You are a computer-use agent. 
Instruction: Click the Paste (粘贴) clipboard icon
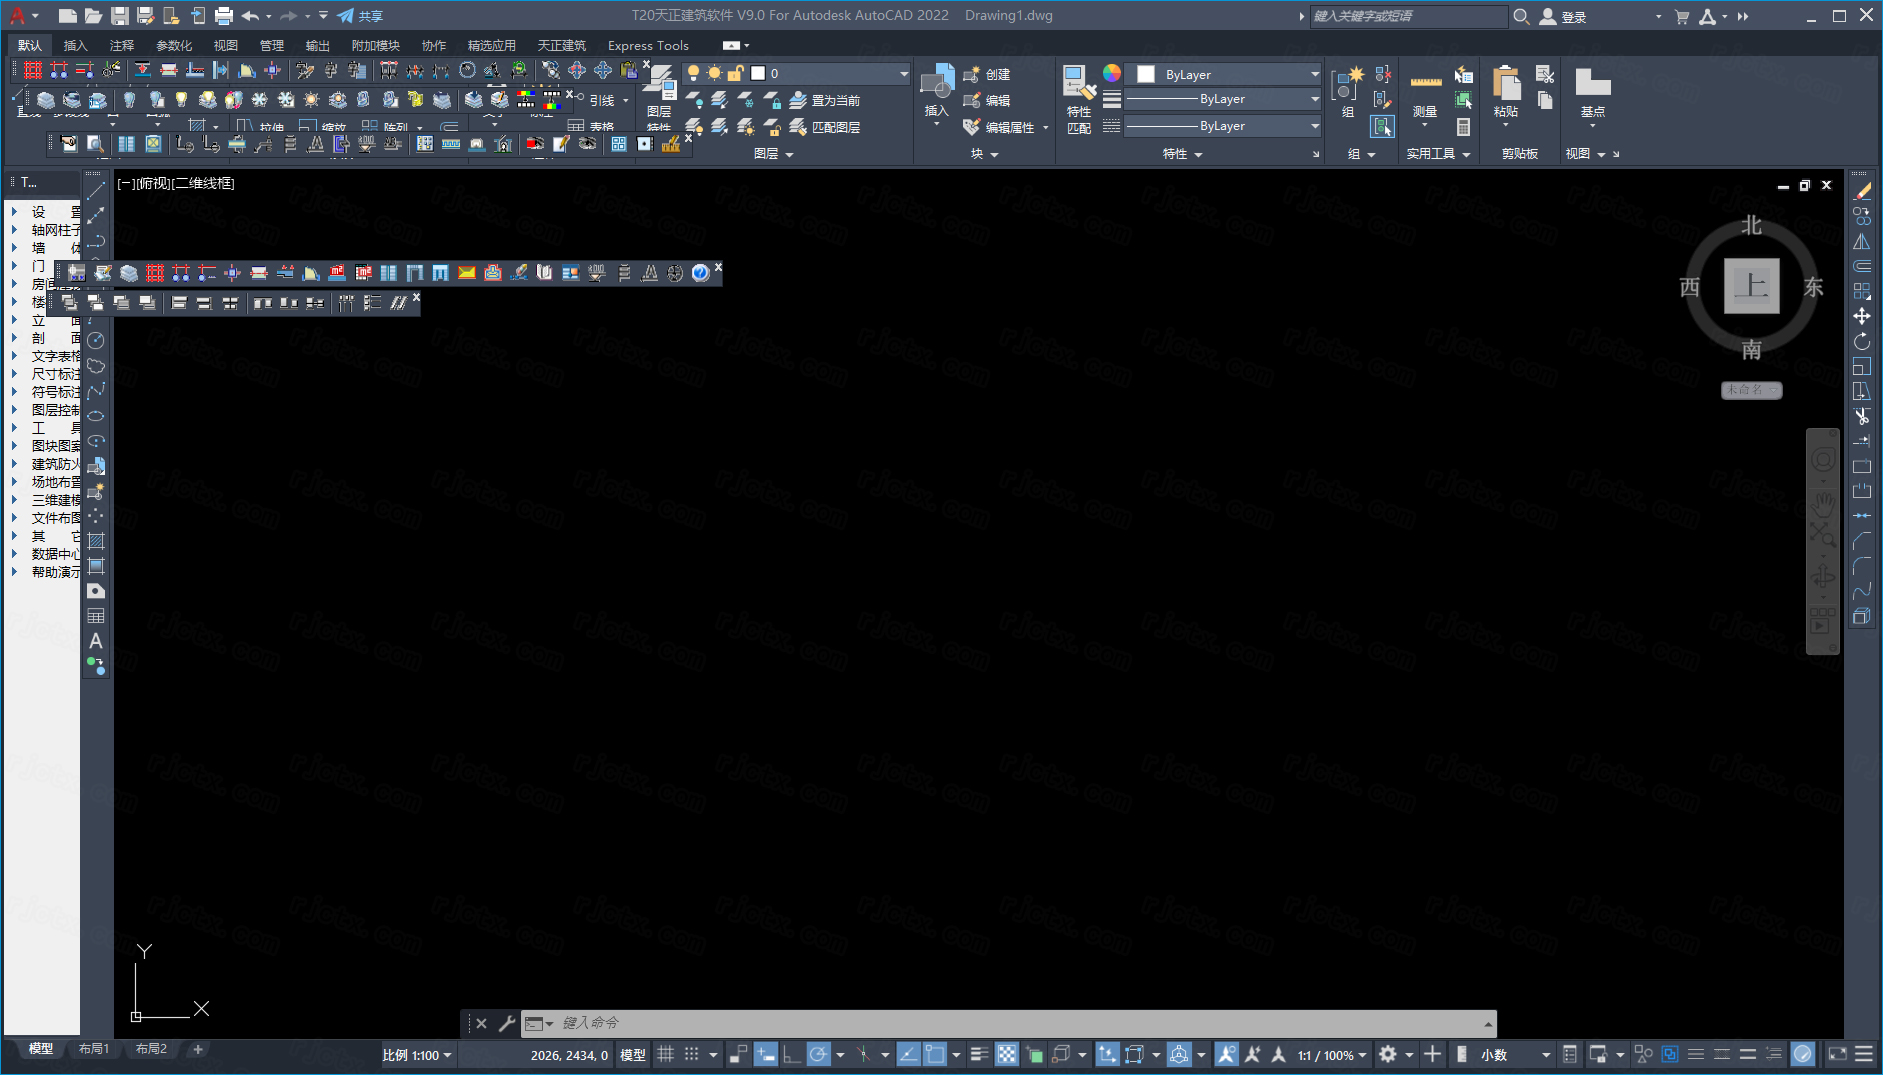[1505, 94]
